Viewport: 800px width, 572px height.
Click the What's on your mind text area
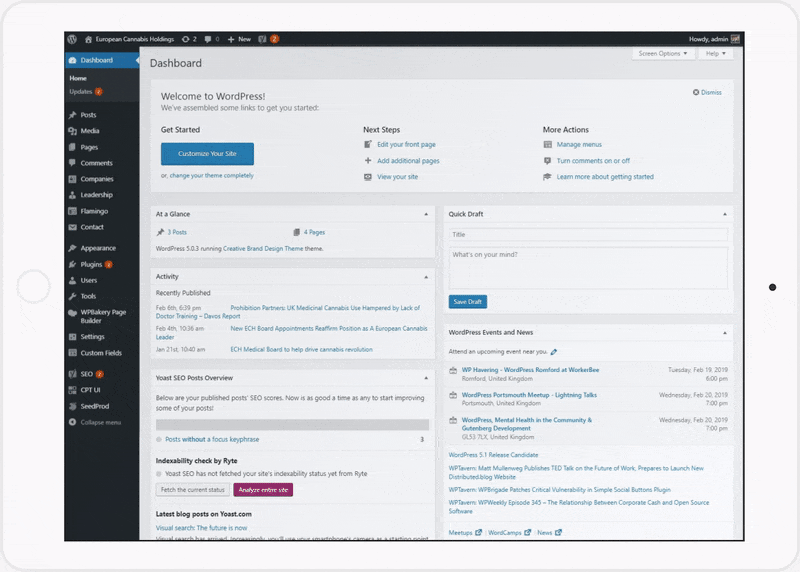point(588,268)
